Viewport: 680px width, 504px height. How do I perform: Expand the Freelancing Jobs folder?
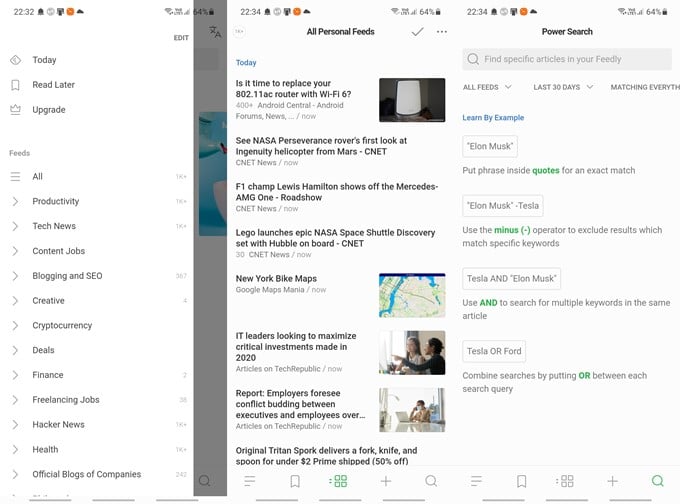point(15,399)
